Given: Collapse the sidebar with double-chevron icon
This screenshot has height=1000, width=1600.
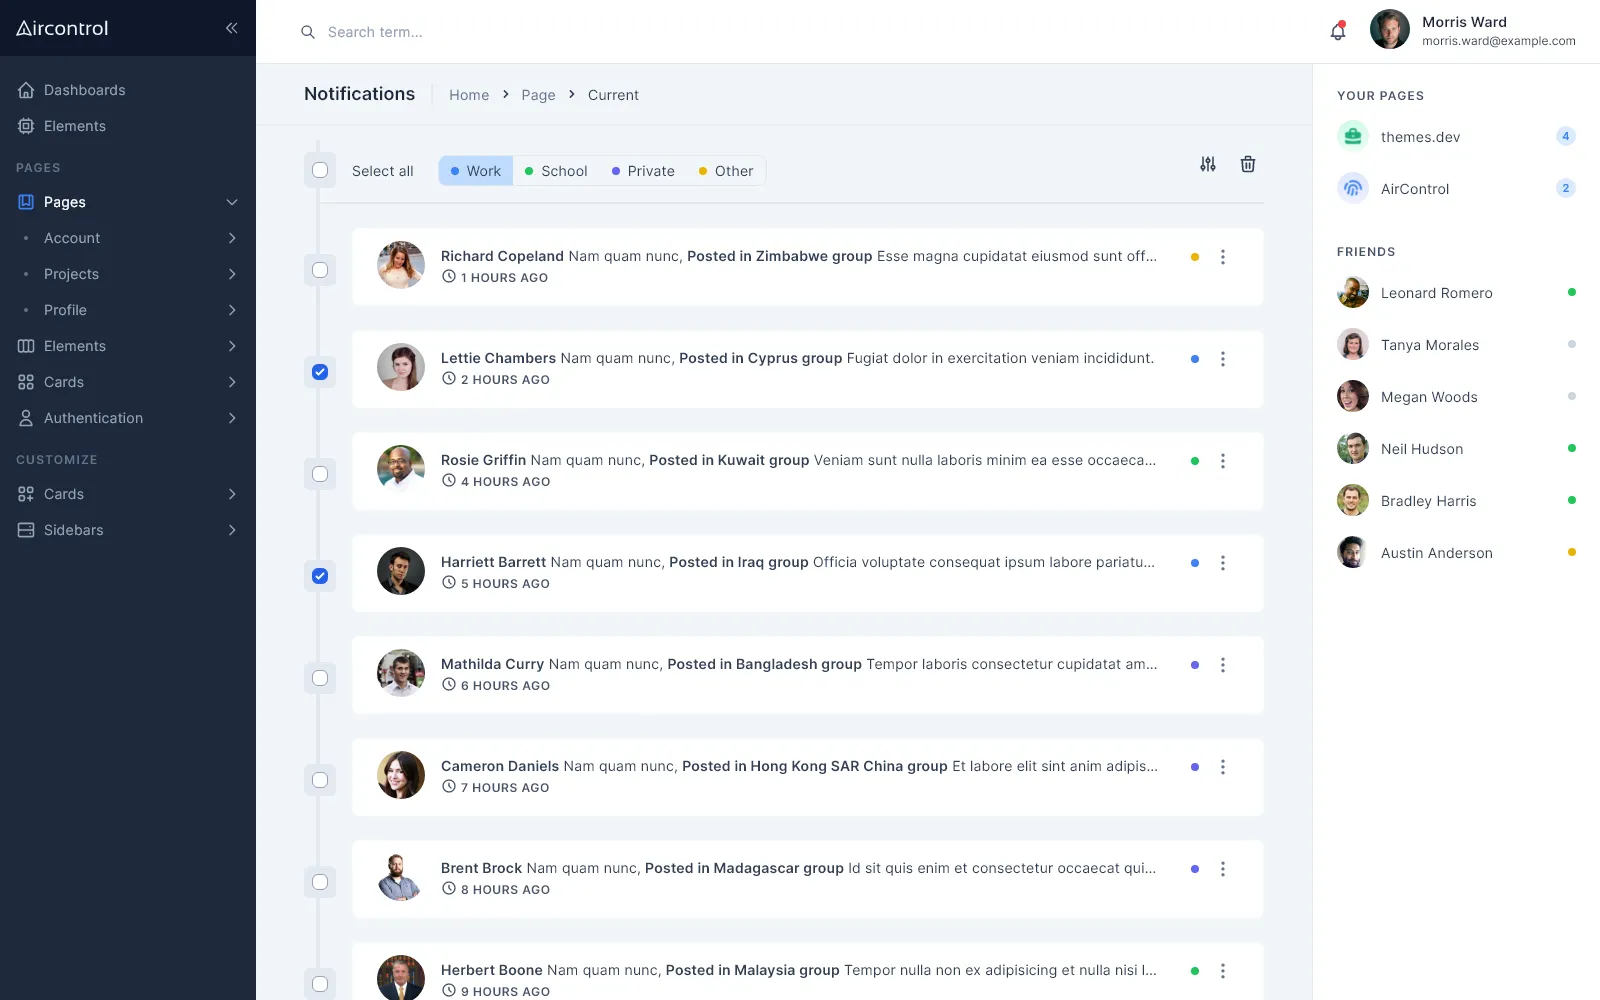Looking at the screenshot, I should [x=232, y=28].
